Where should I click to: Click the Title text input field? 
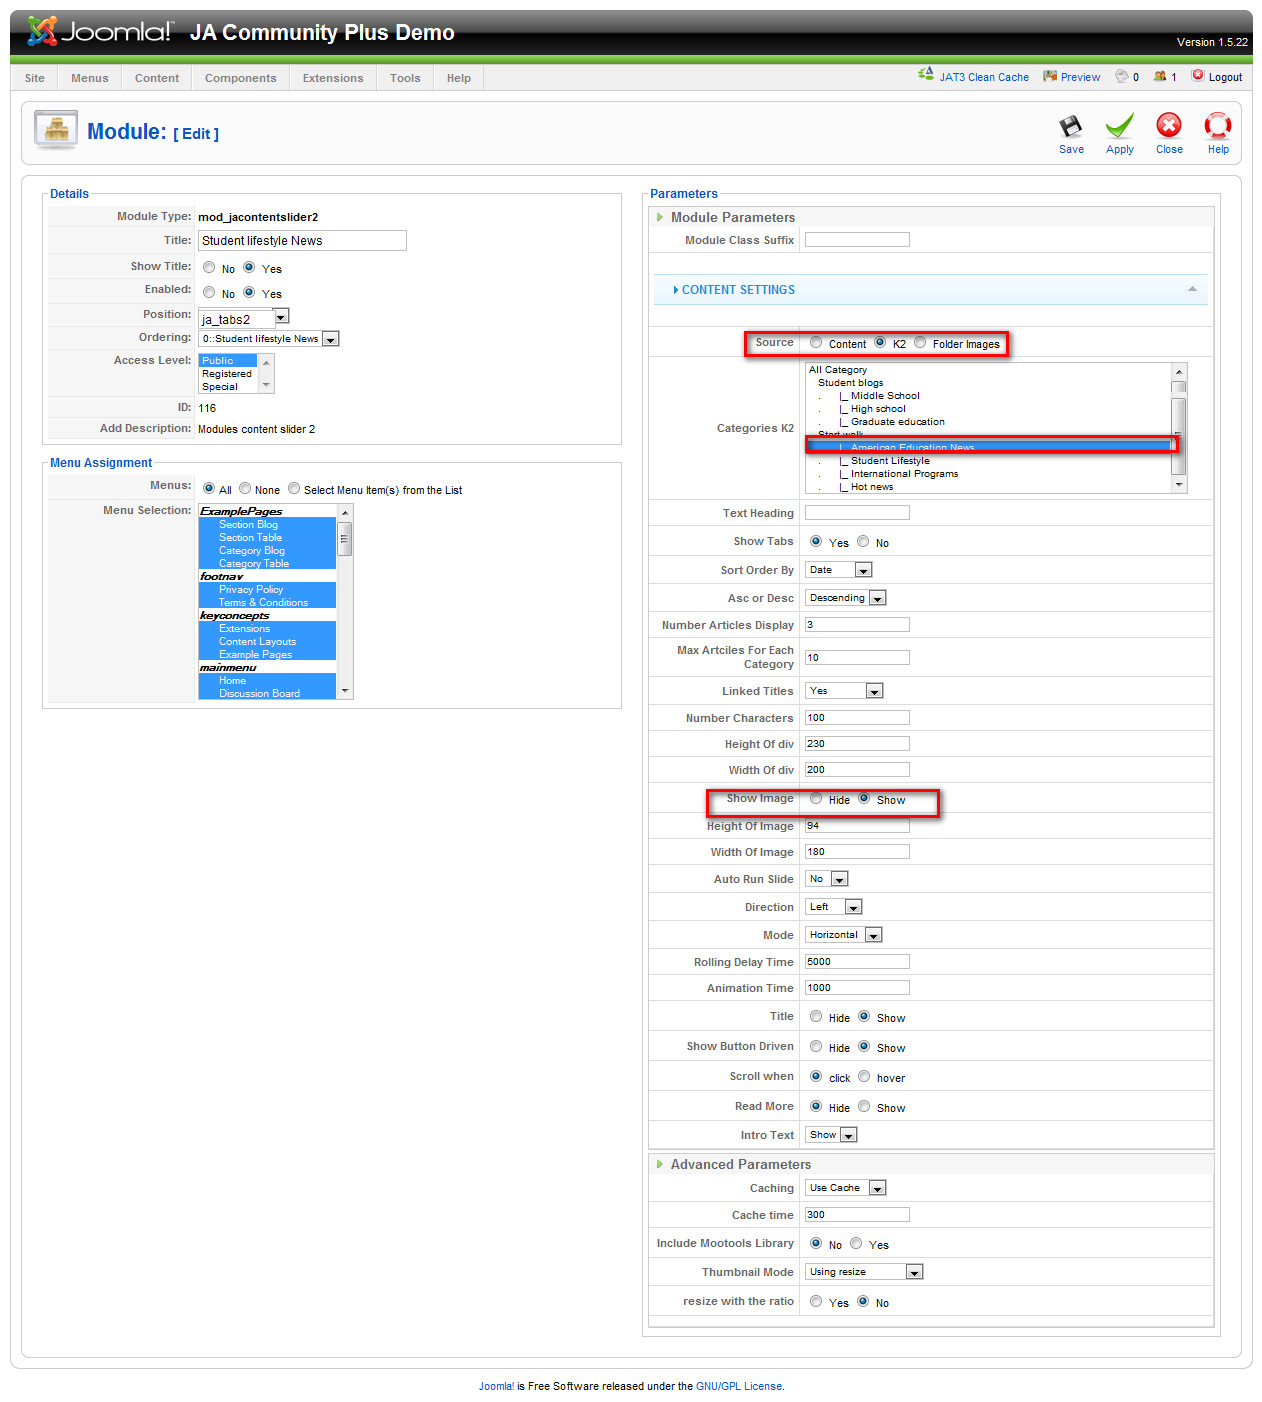click(x=302, y=241)
